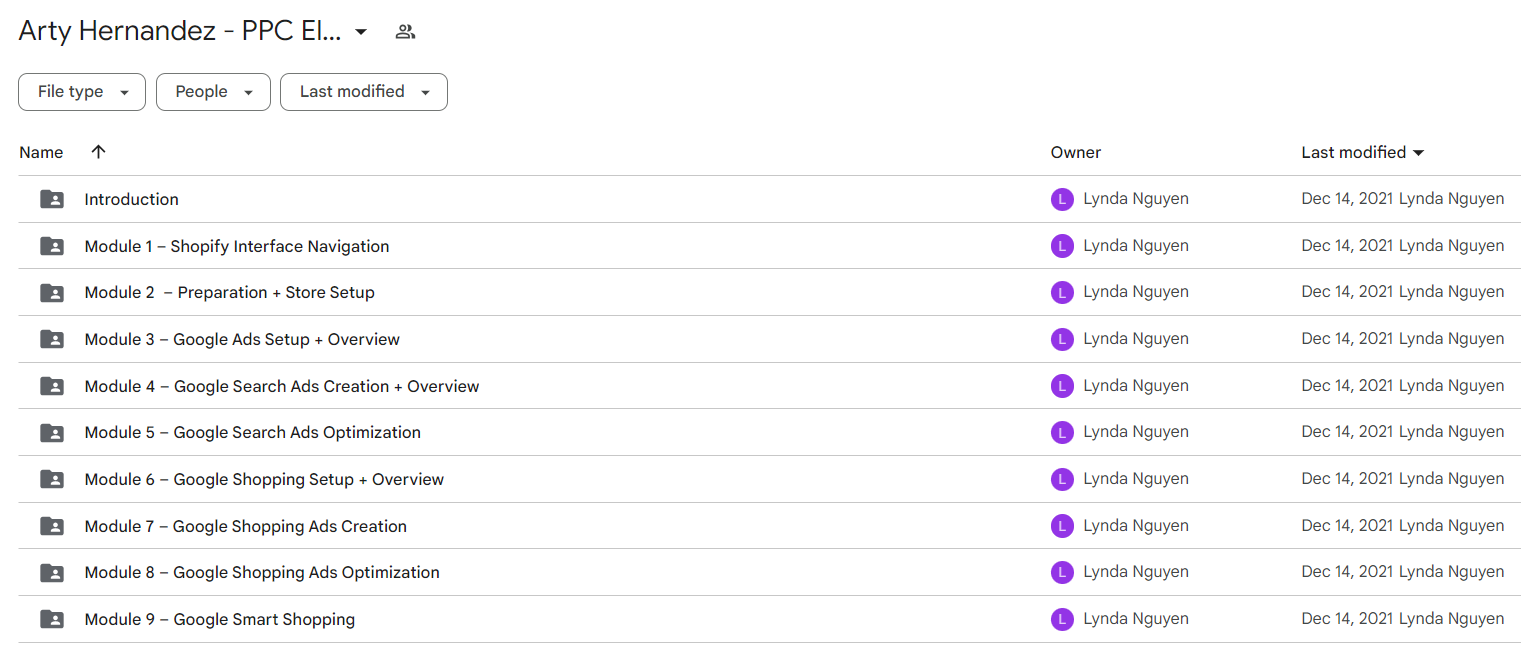Click owner avatar in the Module 9 row
Screen dimensions: 1521x656
(x=1062, y=619)
